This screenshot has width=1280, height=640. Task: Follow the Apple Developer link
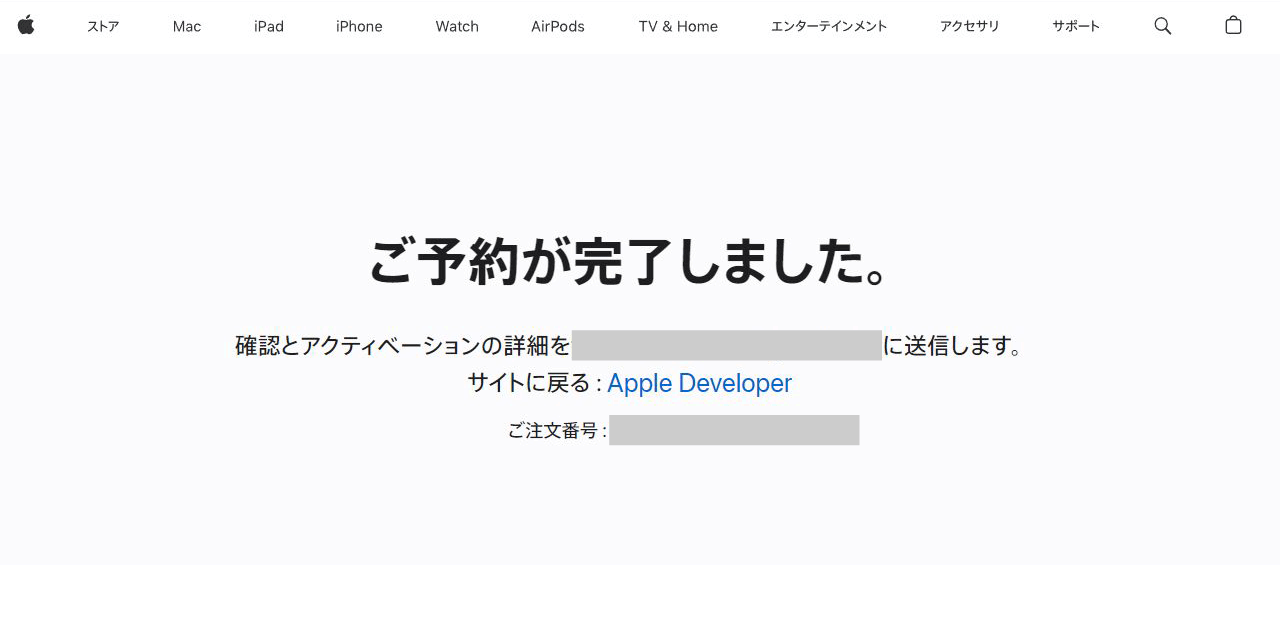[x=699, y=383]
